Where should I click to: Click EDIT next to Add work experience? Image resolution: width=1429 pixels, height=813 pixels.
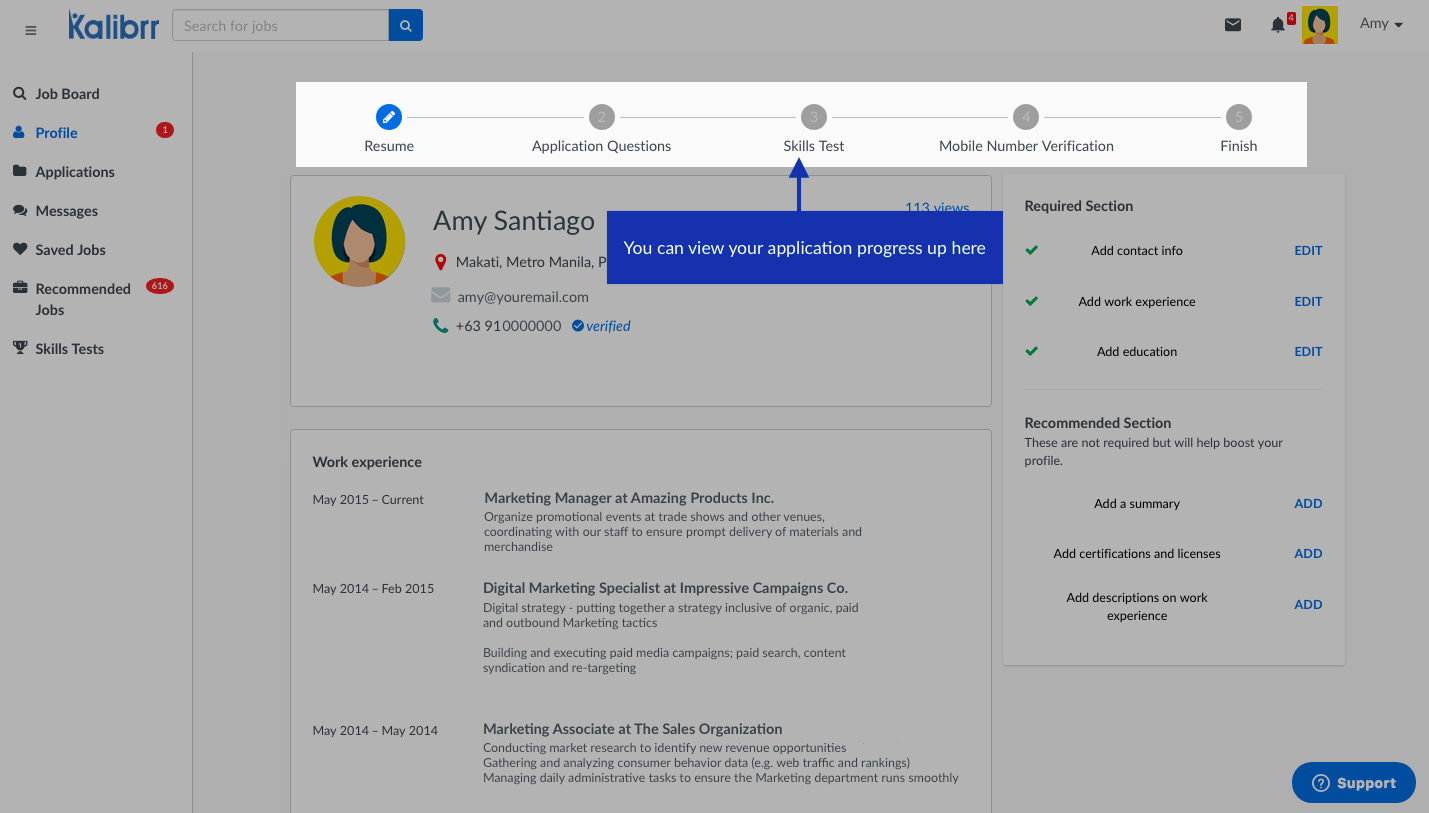(x=1308, y=301)
